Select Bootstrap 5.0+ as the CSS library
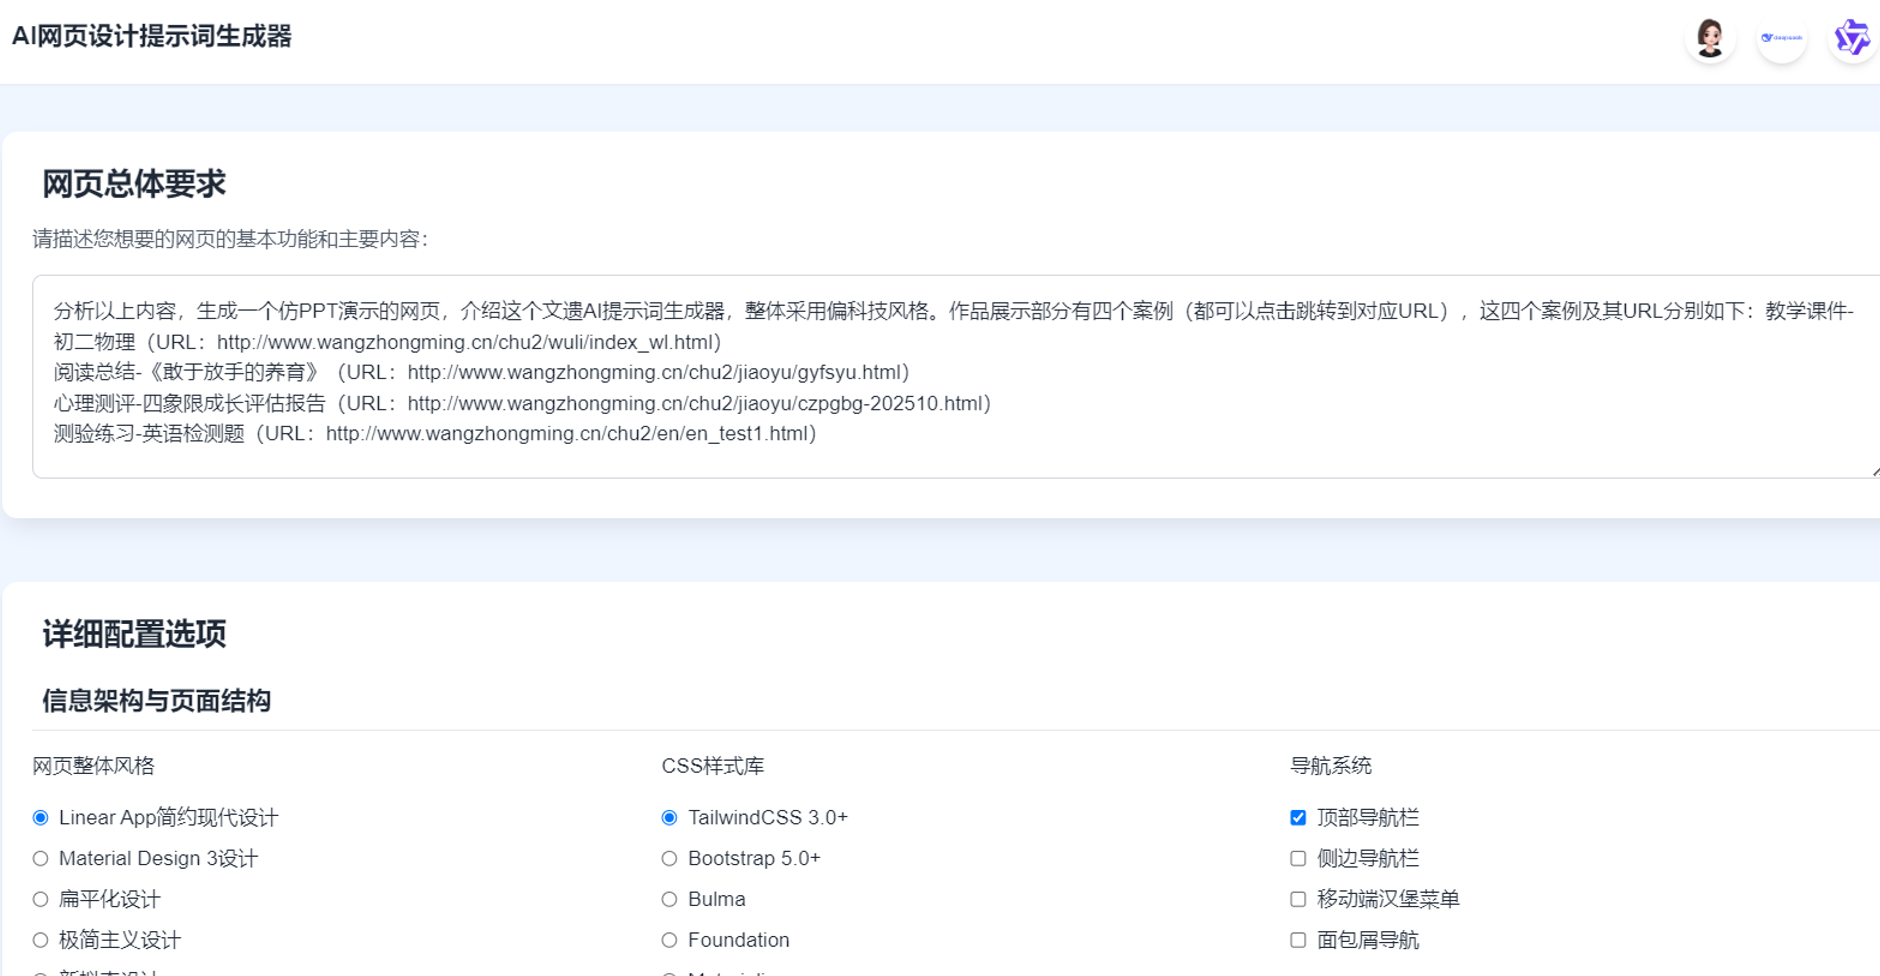 pyautogui.click(x=669, y=858)
